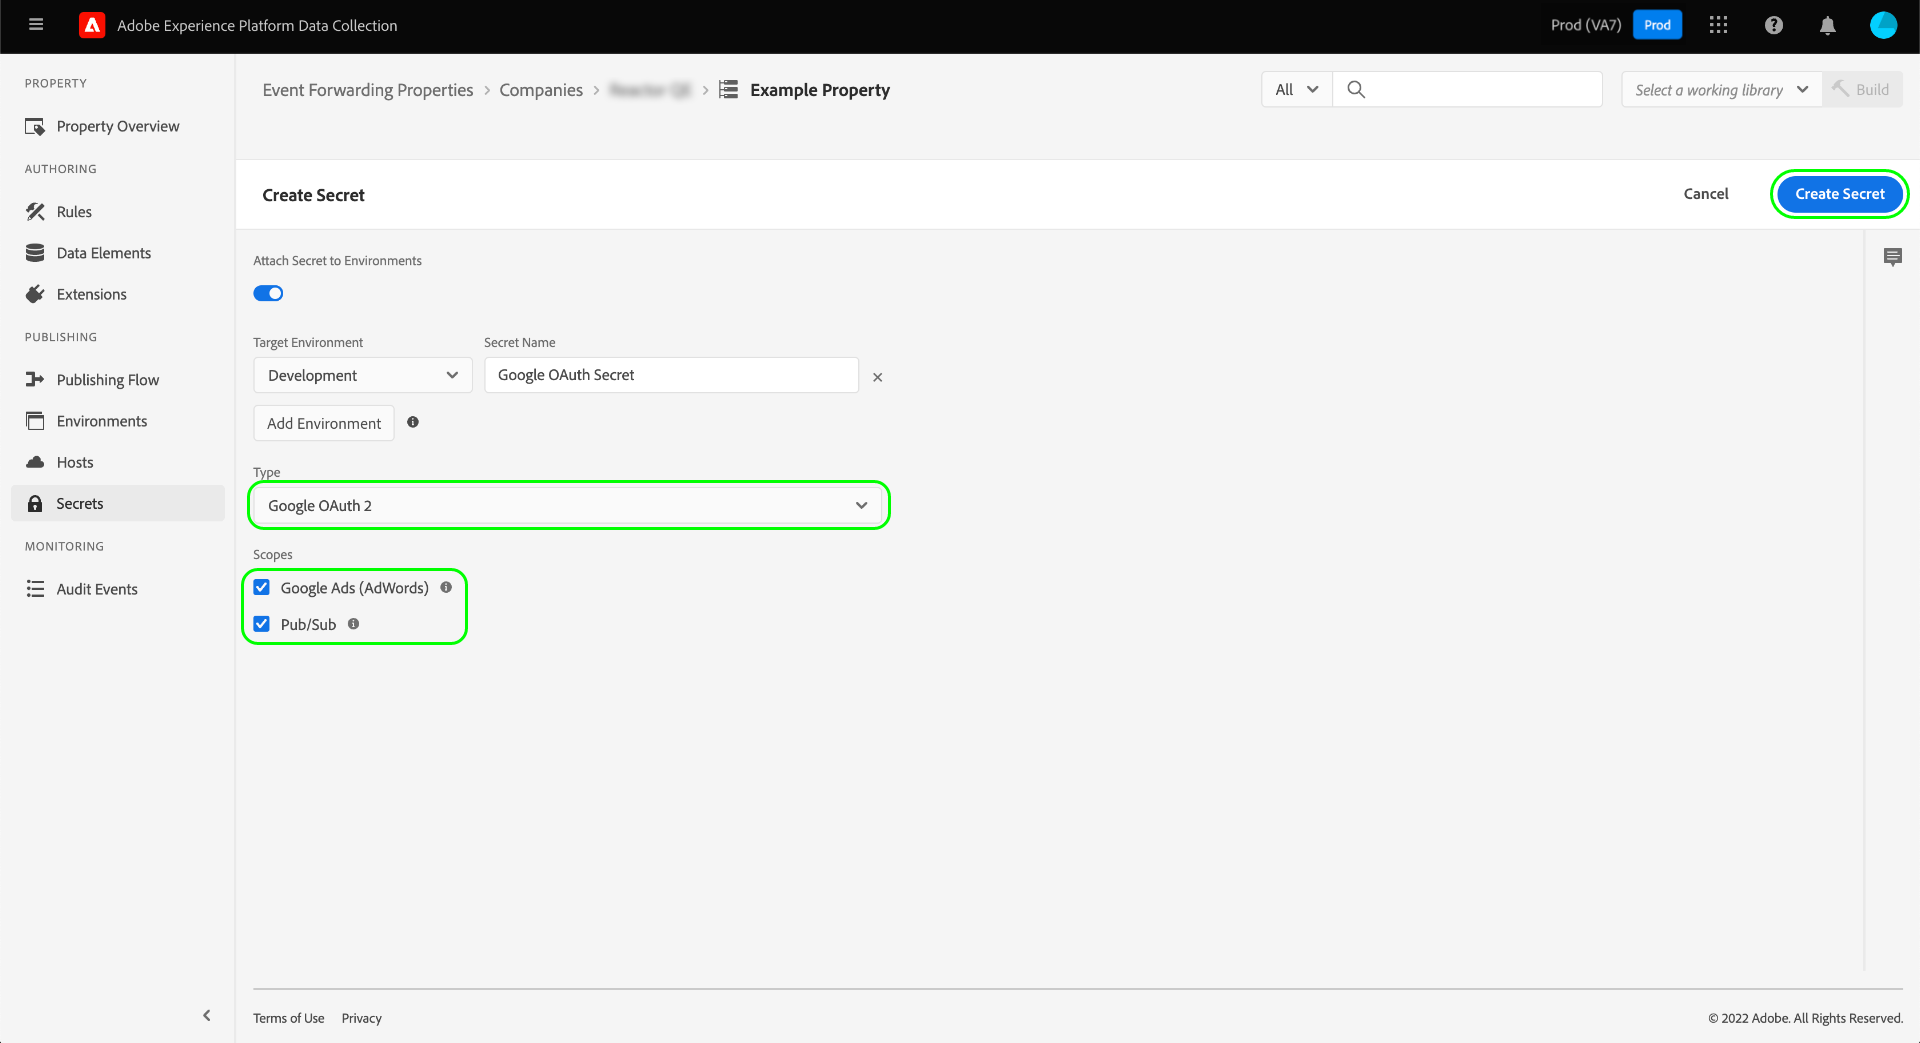Click the Property Overview icon
The width and height of the screenshot is (1920, 1043).
35,127
